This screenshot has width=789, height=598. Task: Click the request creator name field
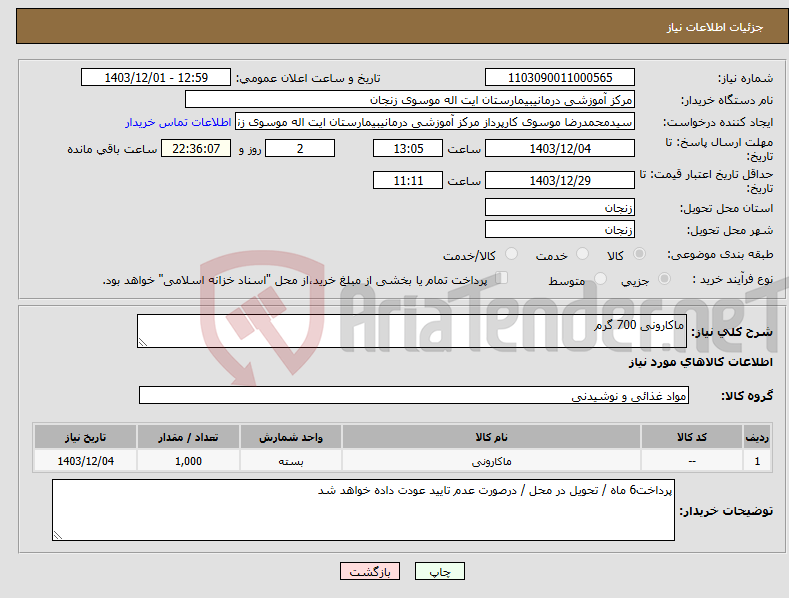coord(435,122)
